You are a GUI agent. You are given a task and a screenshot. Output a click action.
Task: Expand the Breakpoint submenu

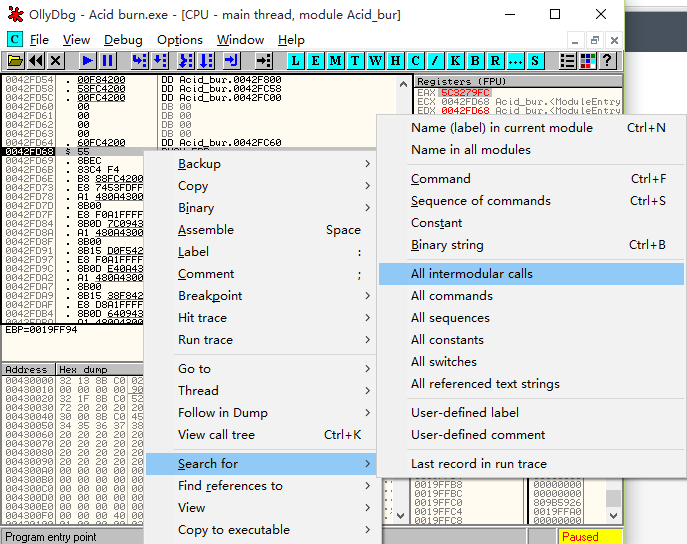(x=261, y=296)
